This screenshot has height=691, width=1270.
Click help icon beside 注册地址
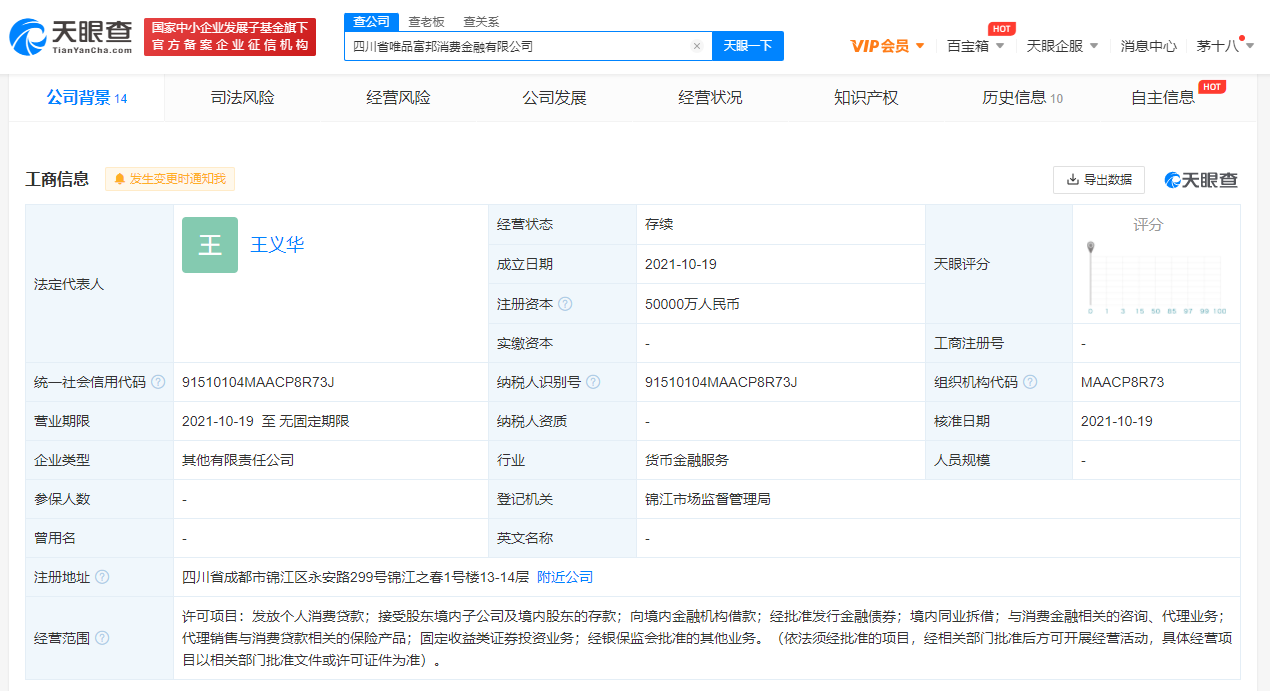point(102,577)
